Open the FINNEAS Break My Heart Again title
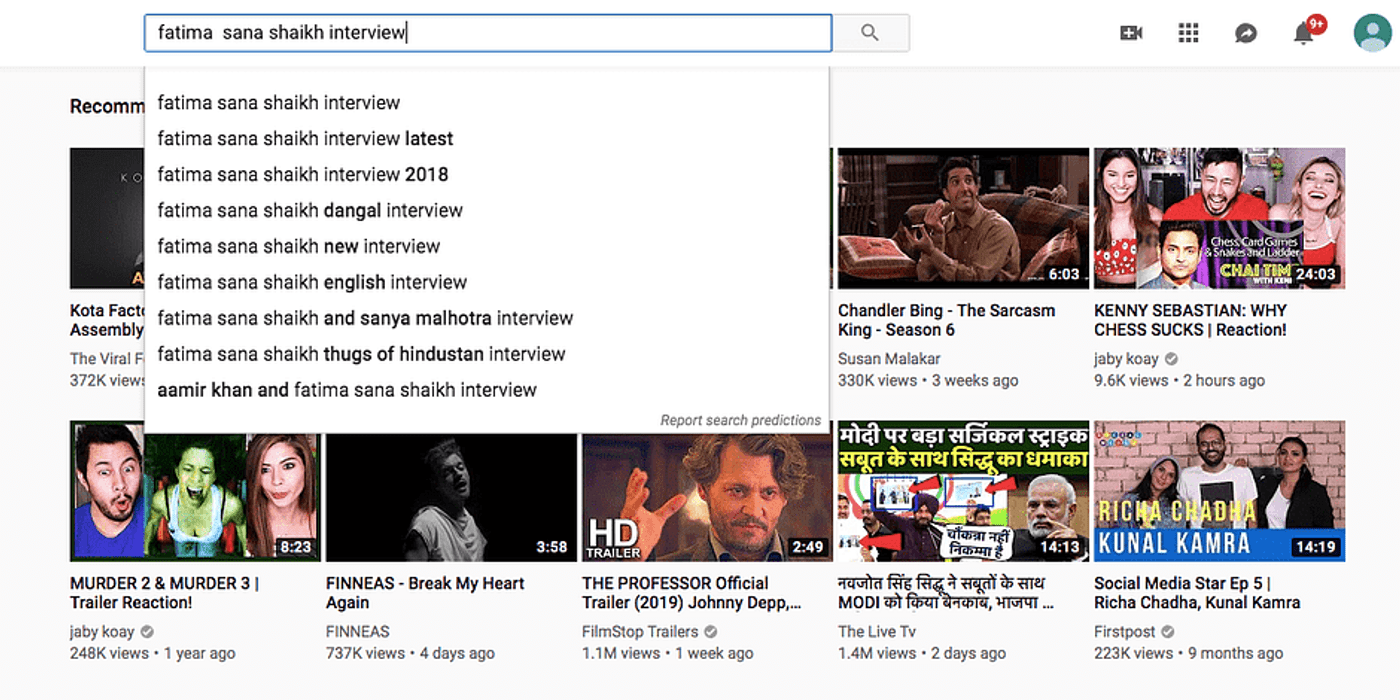 (x=425, y=593)
